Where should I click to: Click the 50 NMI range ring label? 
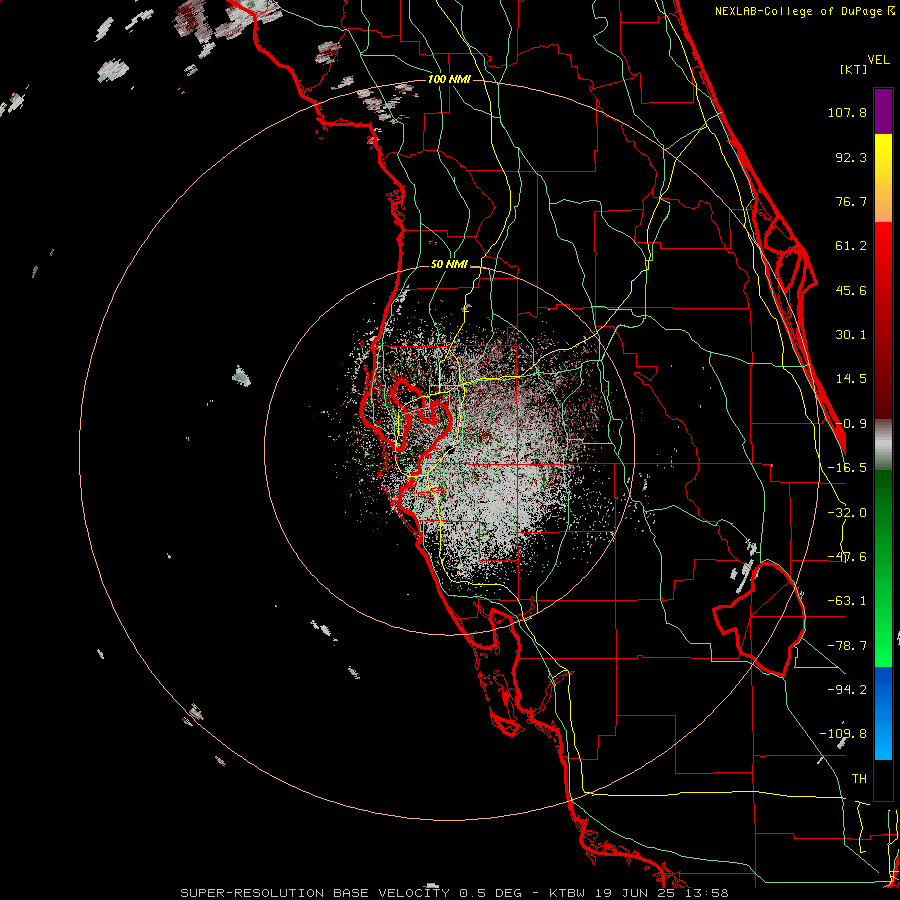[449, 265]
